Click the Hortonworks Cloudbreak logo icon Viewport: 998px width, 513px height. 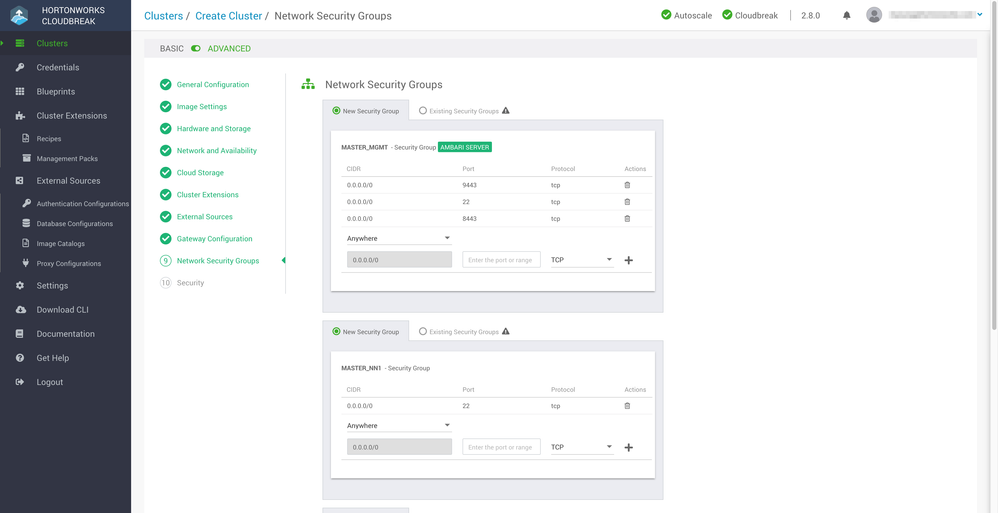(20, 15)
